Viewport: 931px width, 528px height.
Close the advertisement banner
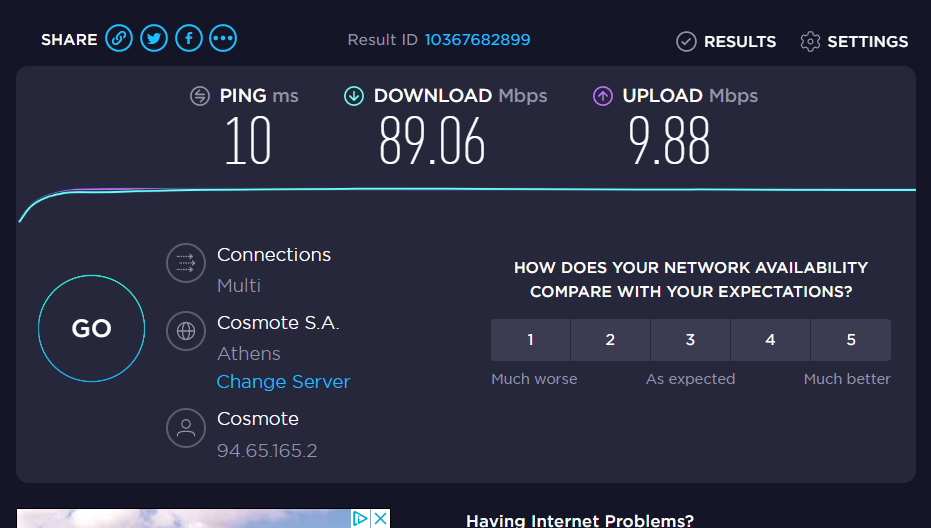(x=381, y=518)
